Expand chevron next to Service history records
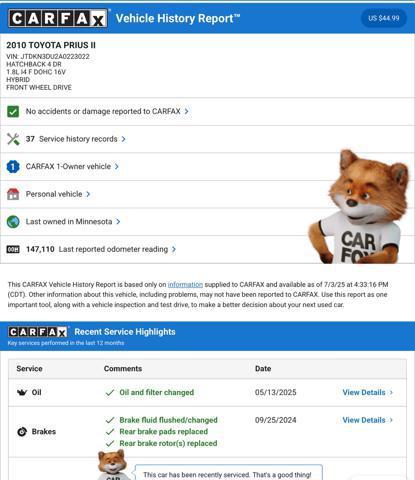 [x=124, y=139]
